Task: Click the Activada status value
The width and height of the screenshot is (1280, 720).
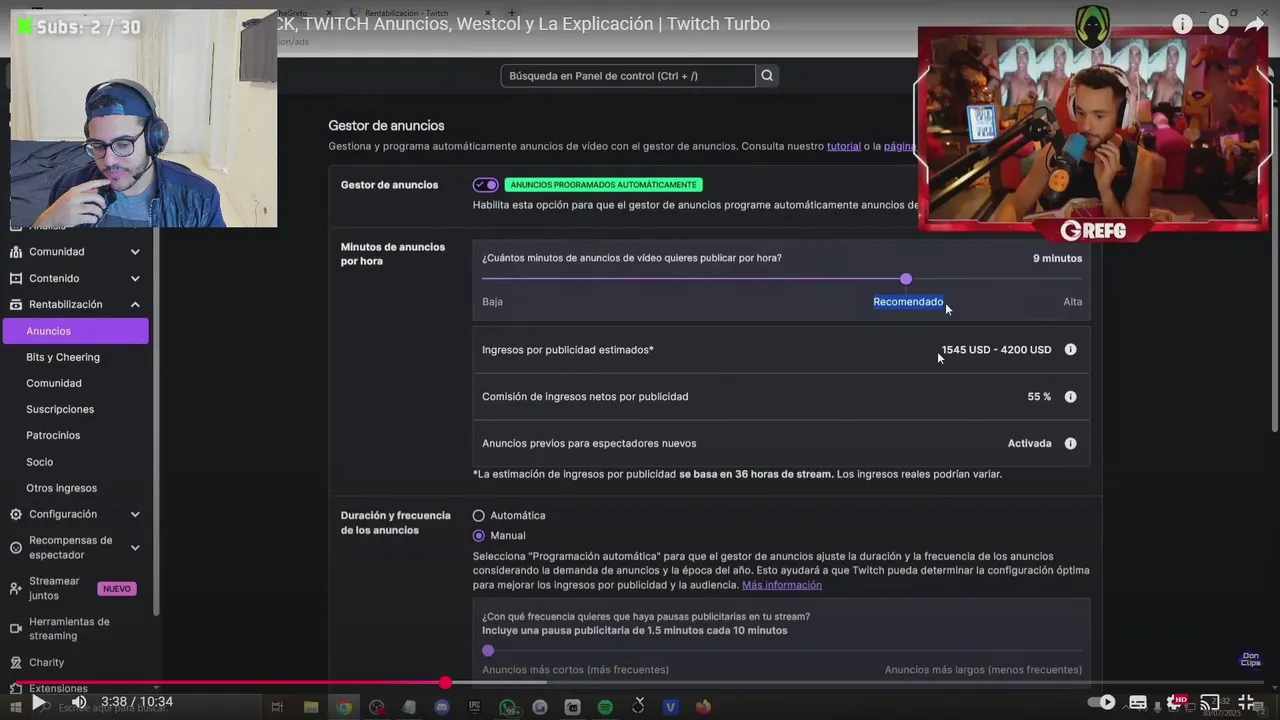Action: click(x=1029, y=443)
